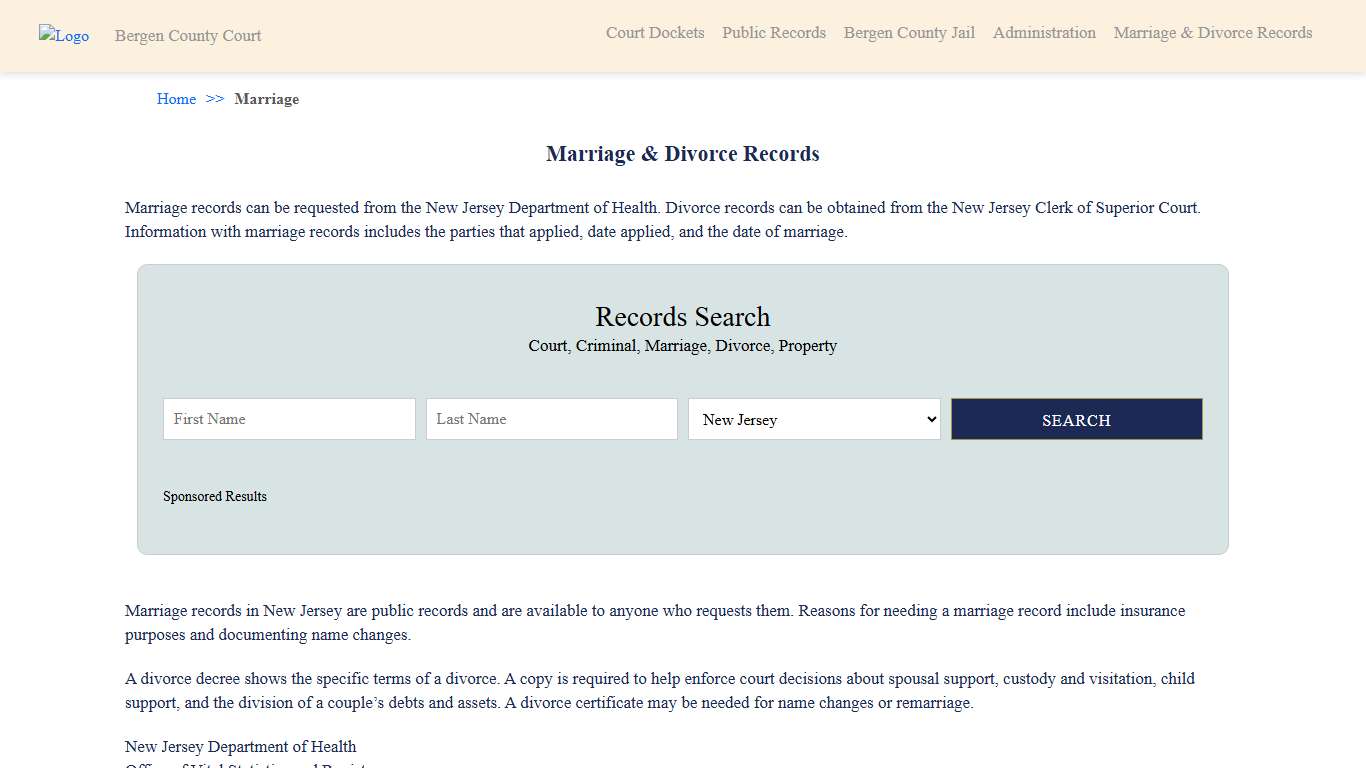Navigate to Public Records section
The image size is (1366, 768).
point(773,33)
